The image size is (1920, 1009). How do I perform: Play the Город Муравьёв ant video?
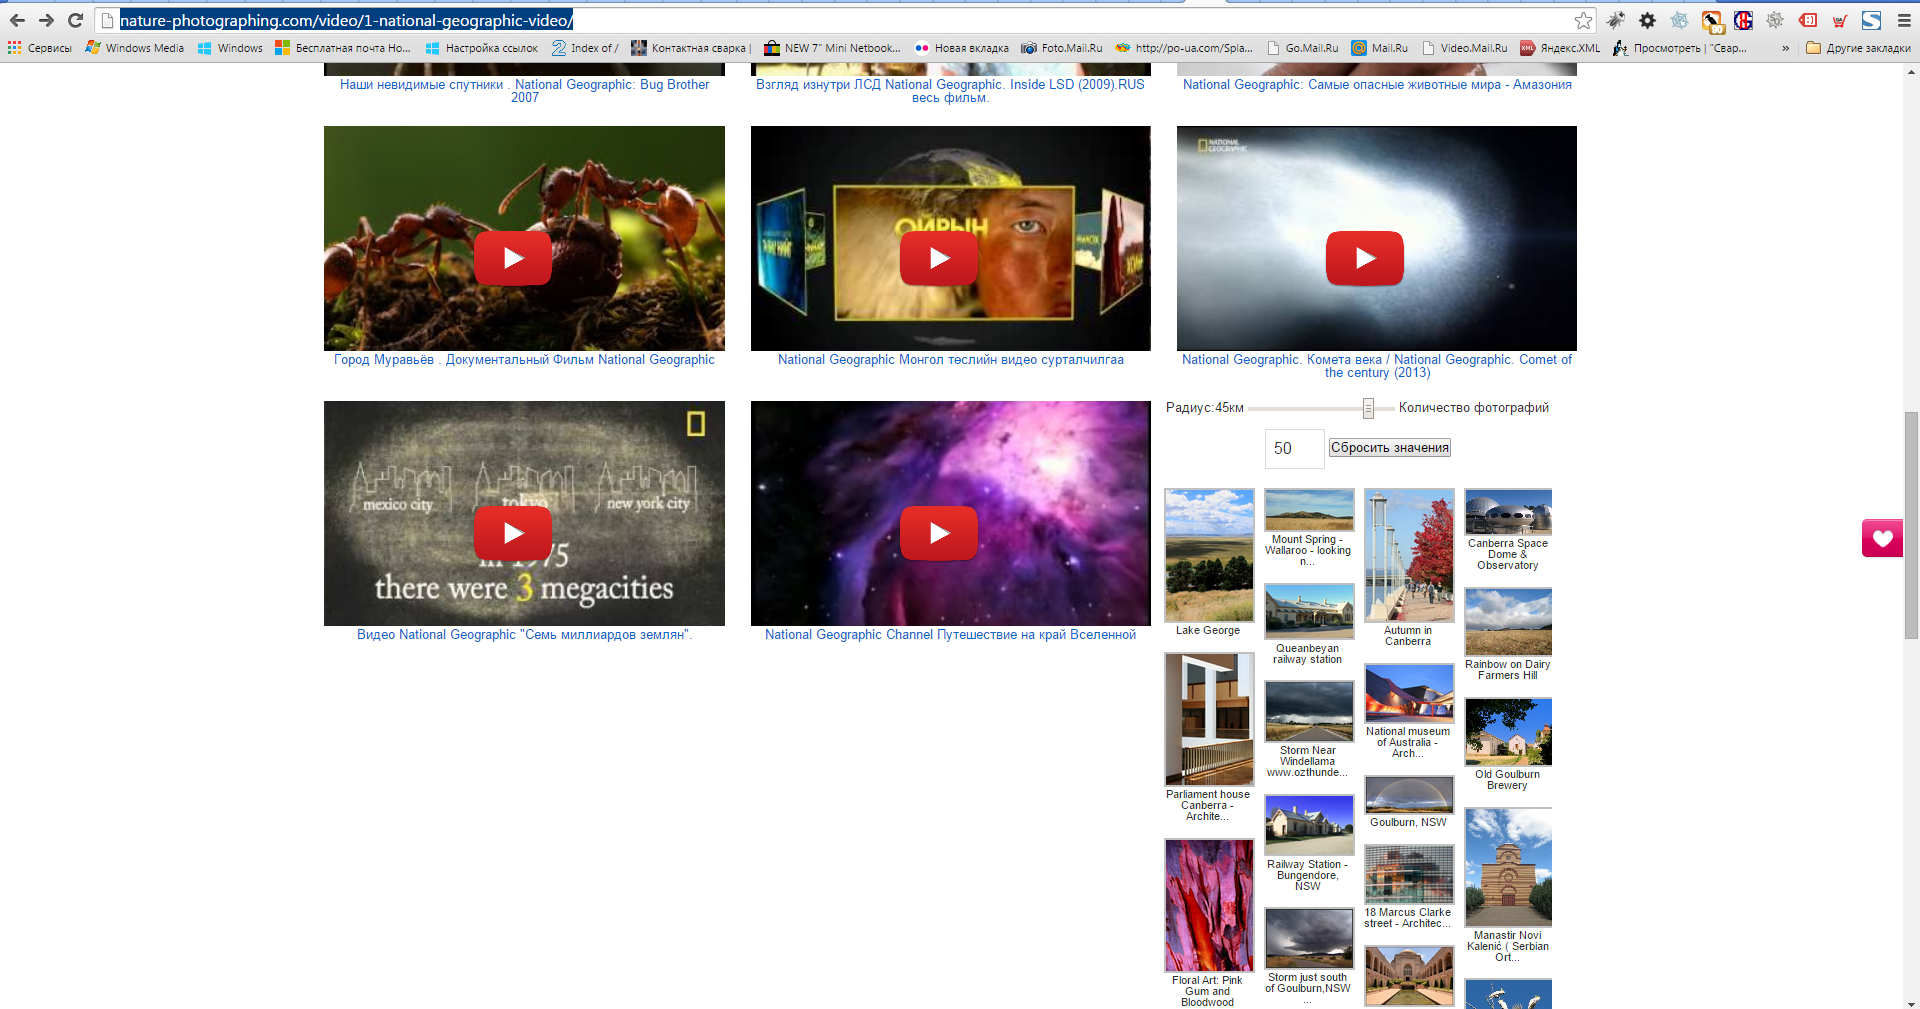click(x=513, y=258)
